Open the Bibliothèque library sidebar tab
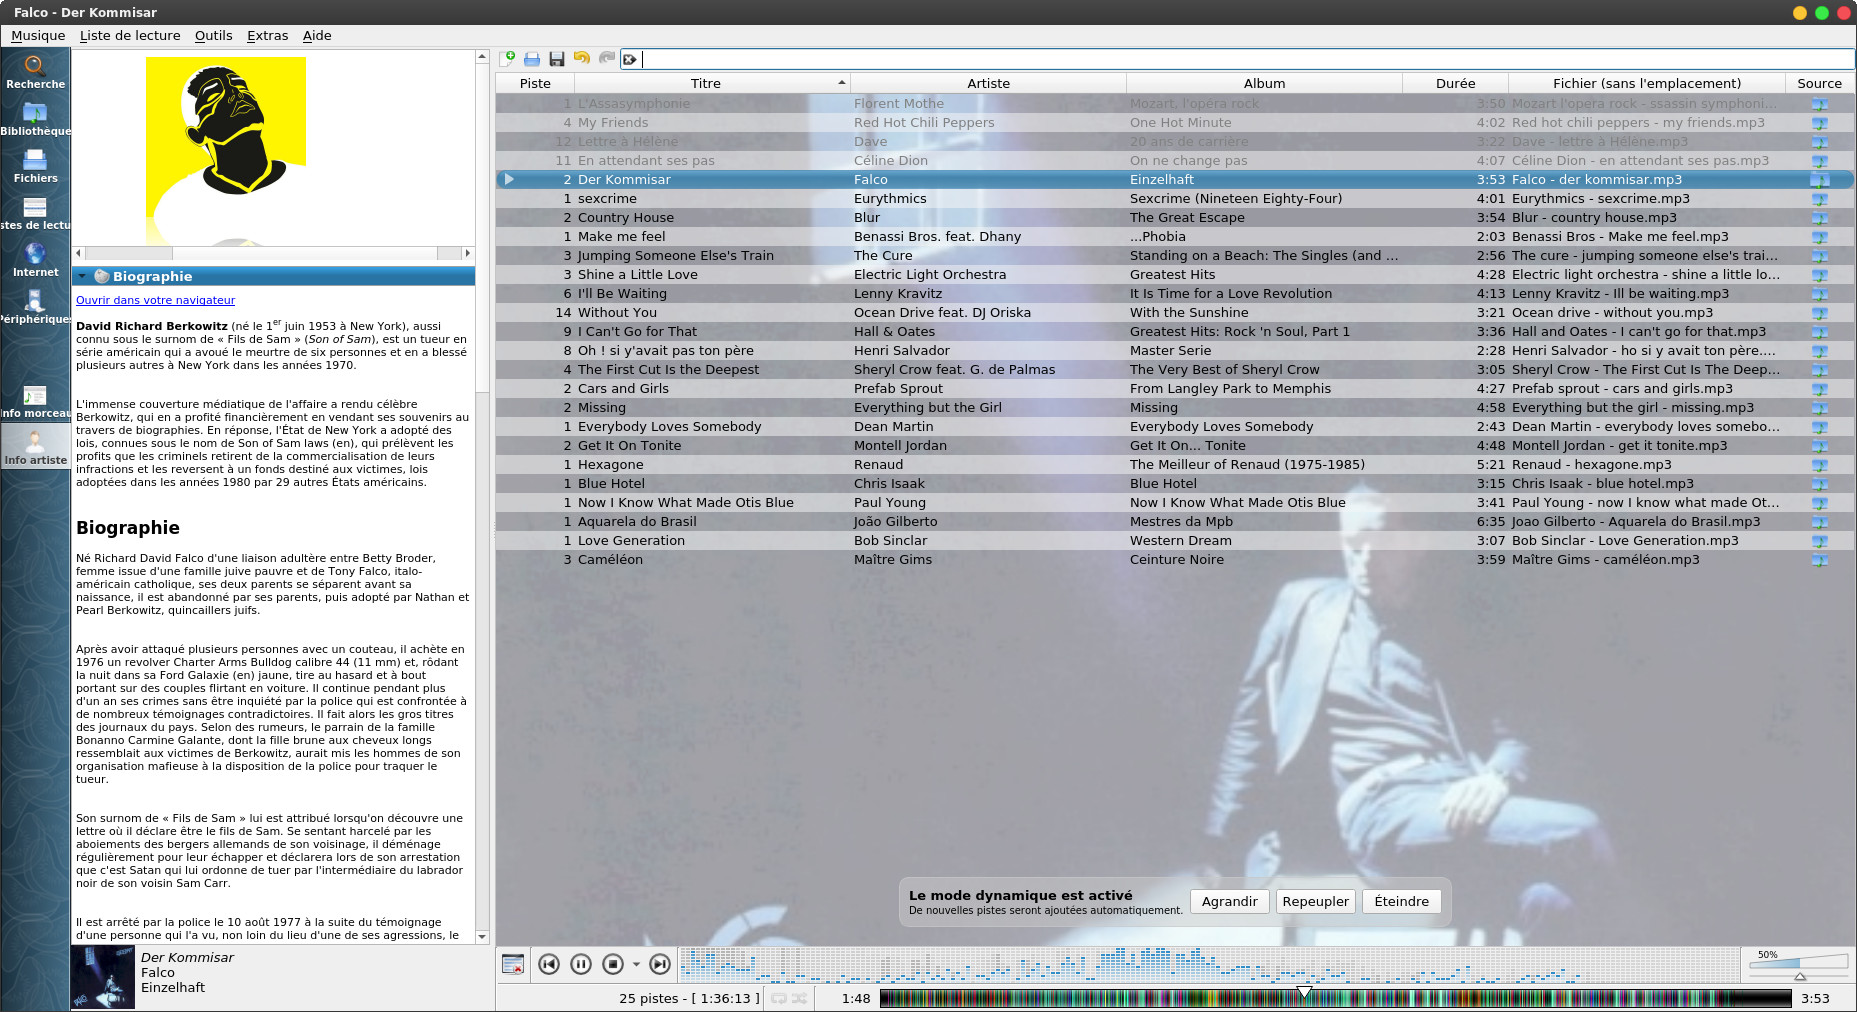Screen dimensions: 1857x1012 35,119
